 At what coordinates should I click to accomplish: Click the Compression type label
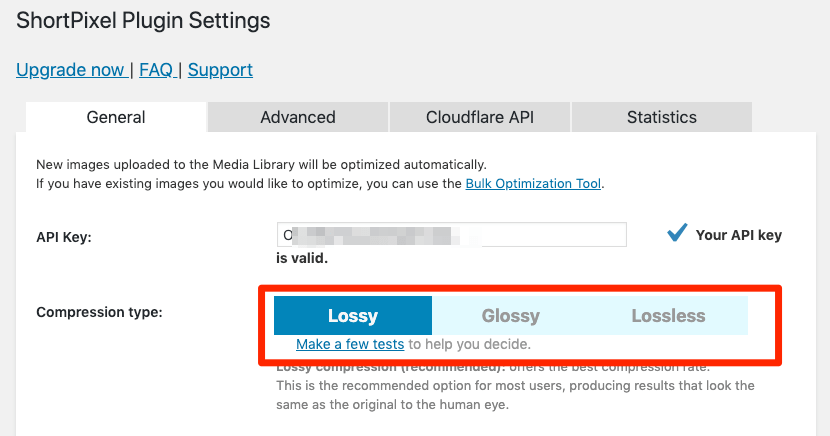99,312
